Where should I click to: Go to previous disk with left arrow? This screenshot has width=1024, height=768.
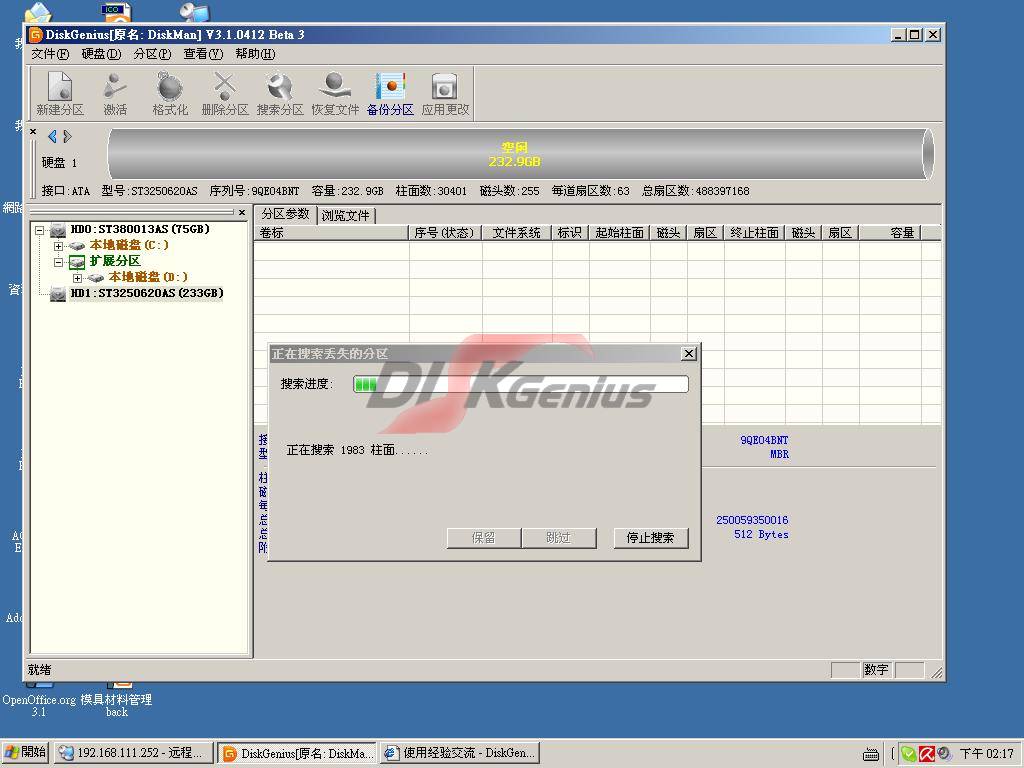(x=52, y=136)
